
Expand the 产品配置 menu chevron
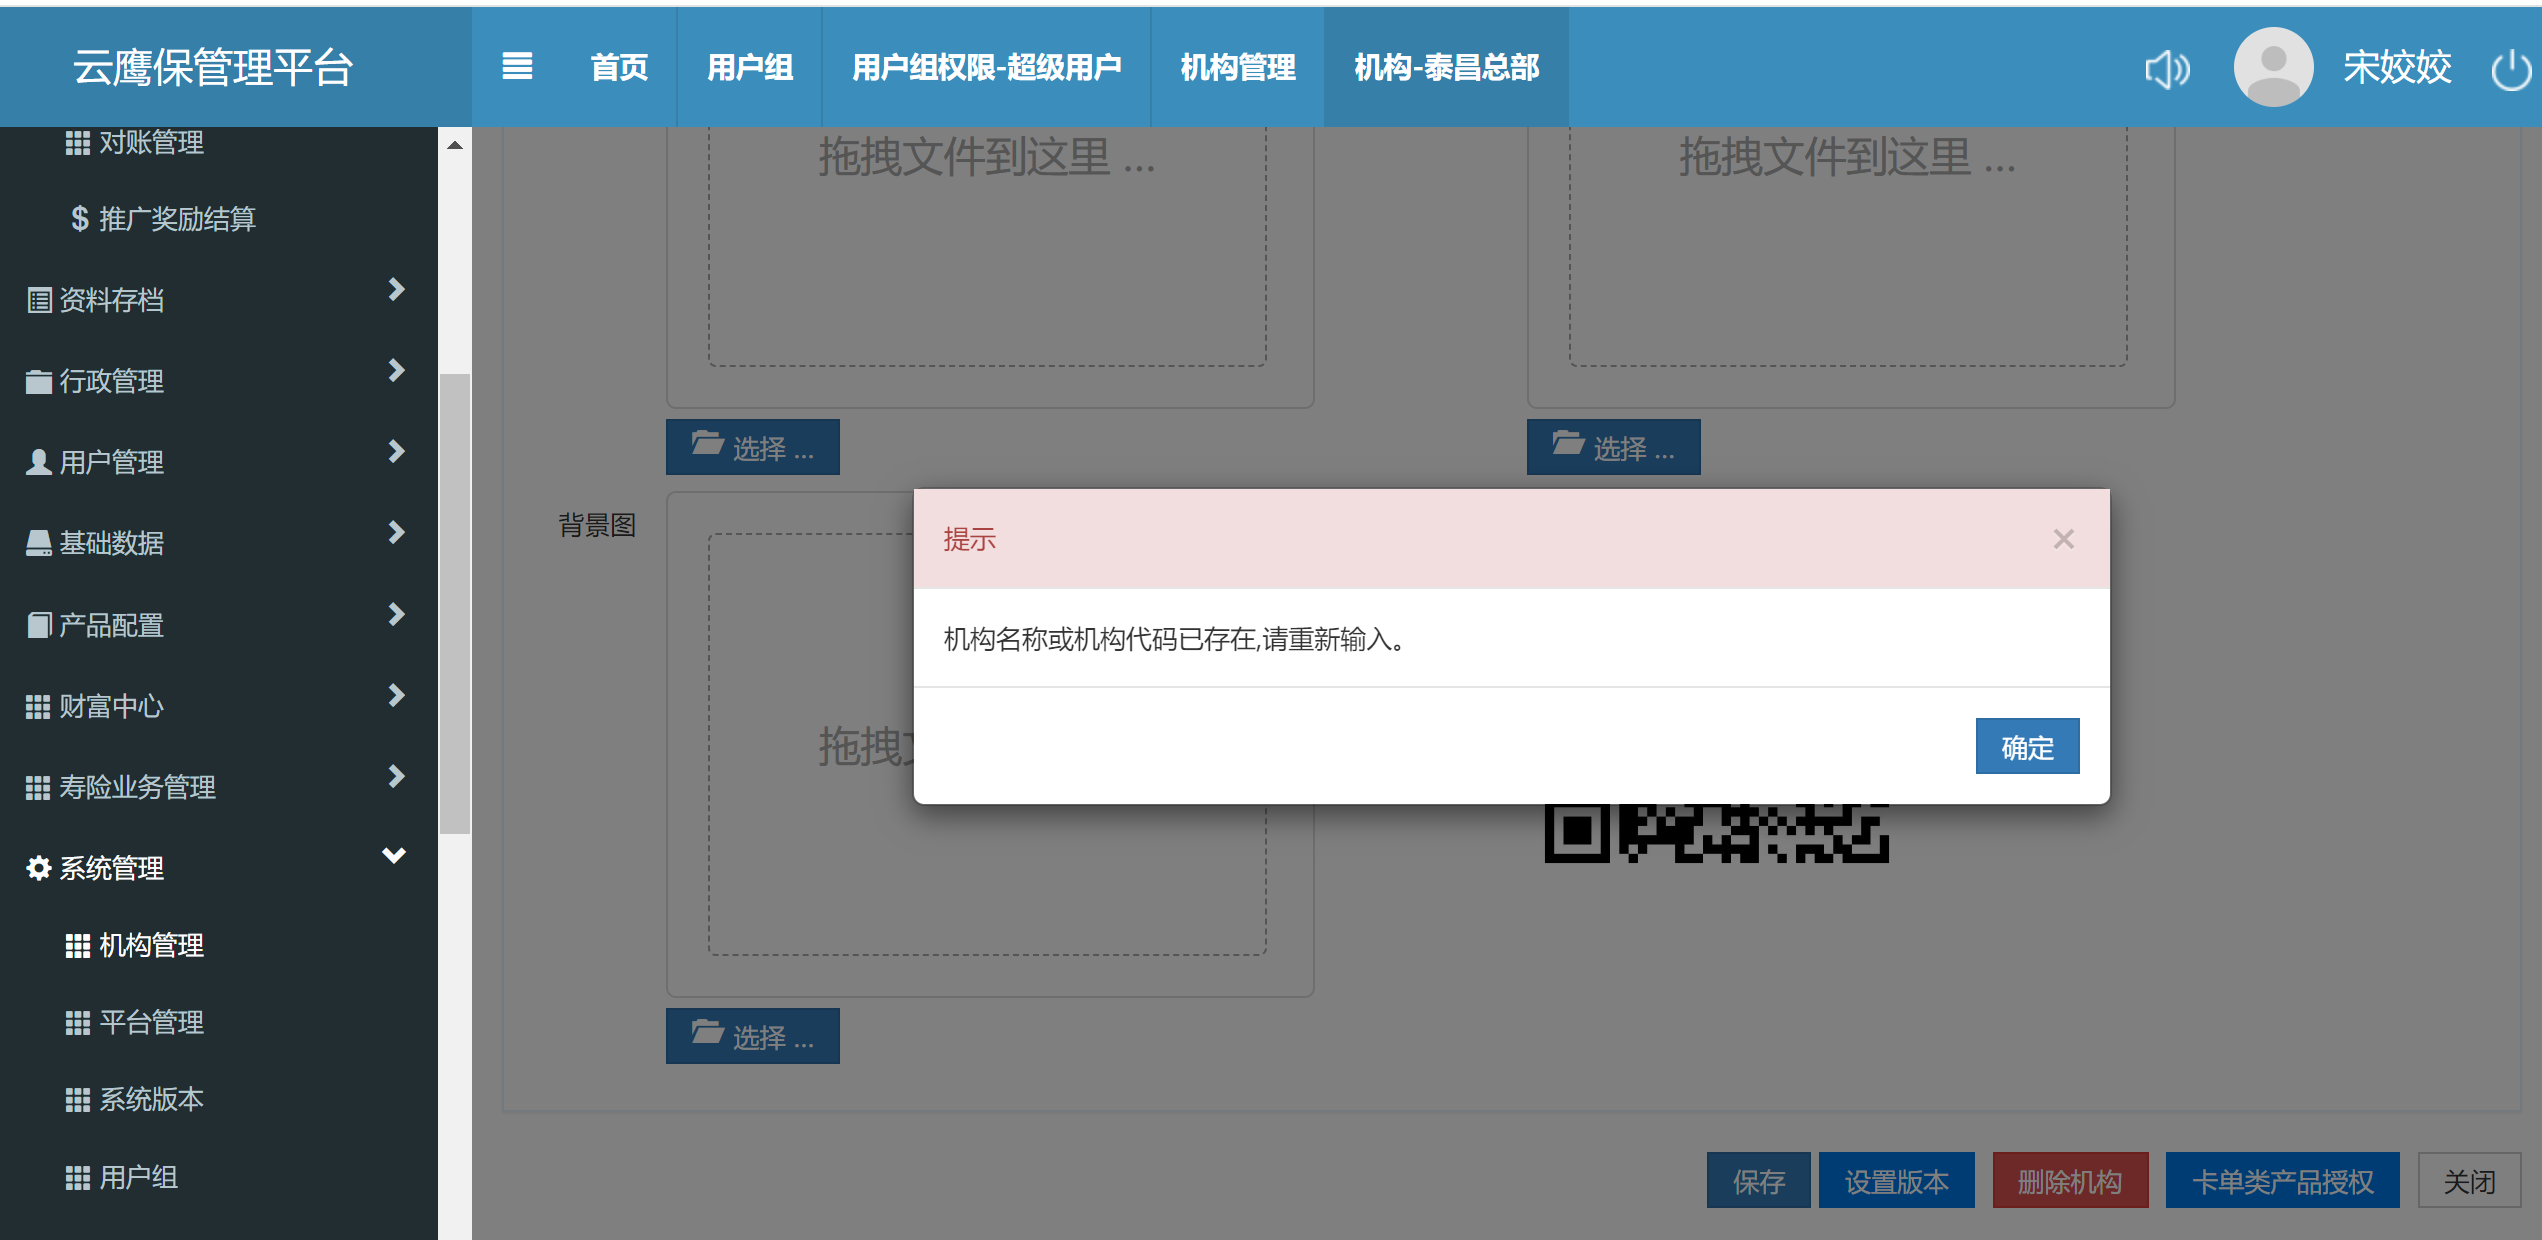396,614
